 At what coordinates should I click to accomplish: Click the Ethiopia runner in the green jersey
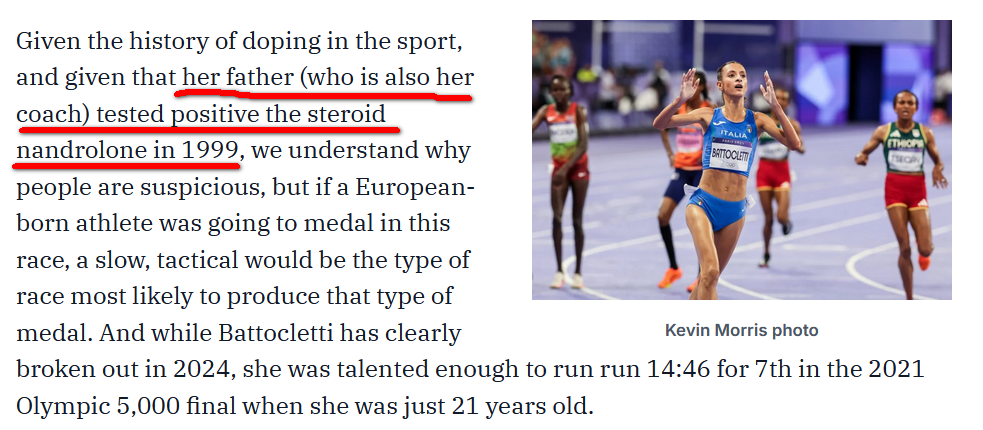[x=905, y=188]
